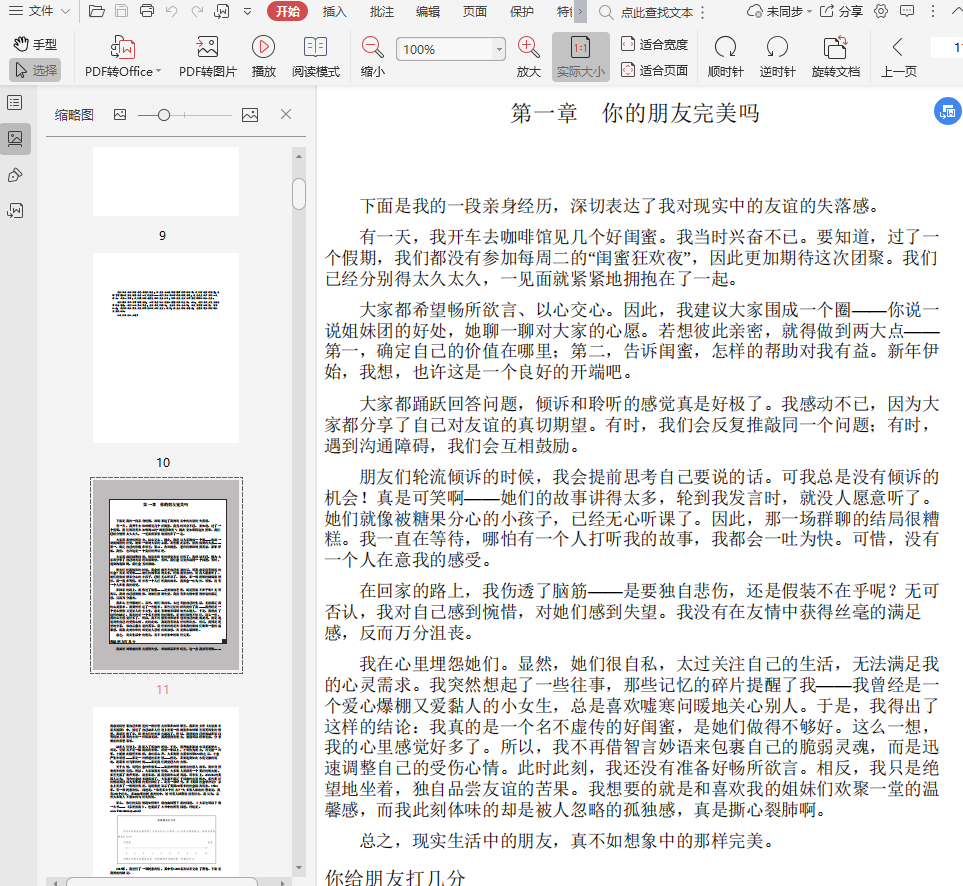Click the thumbnail size slider handle
Viewport: 963px width, 886px height.
coord(164,115)
